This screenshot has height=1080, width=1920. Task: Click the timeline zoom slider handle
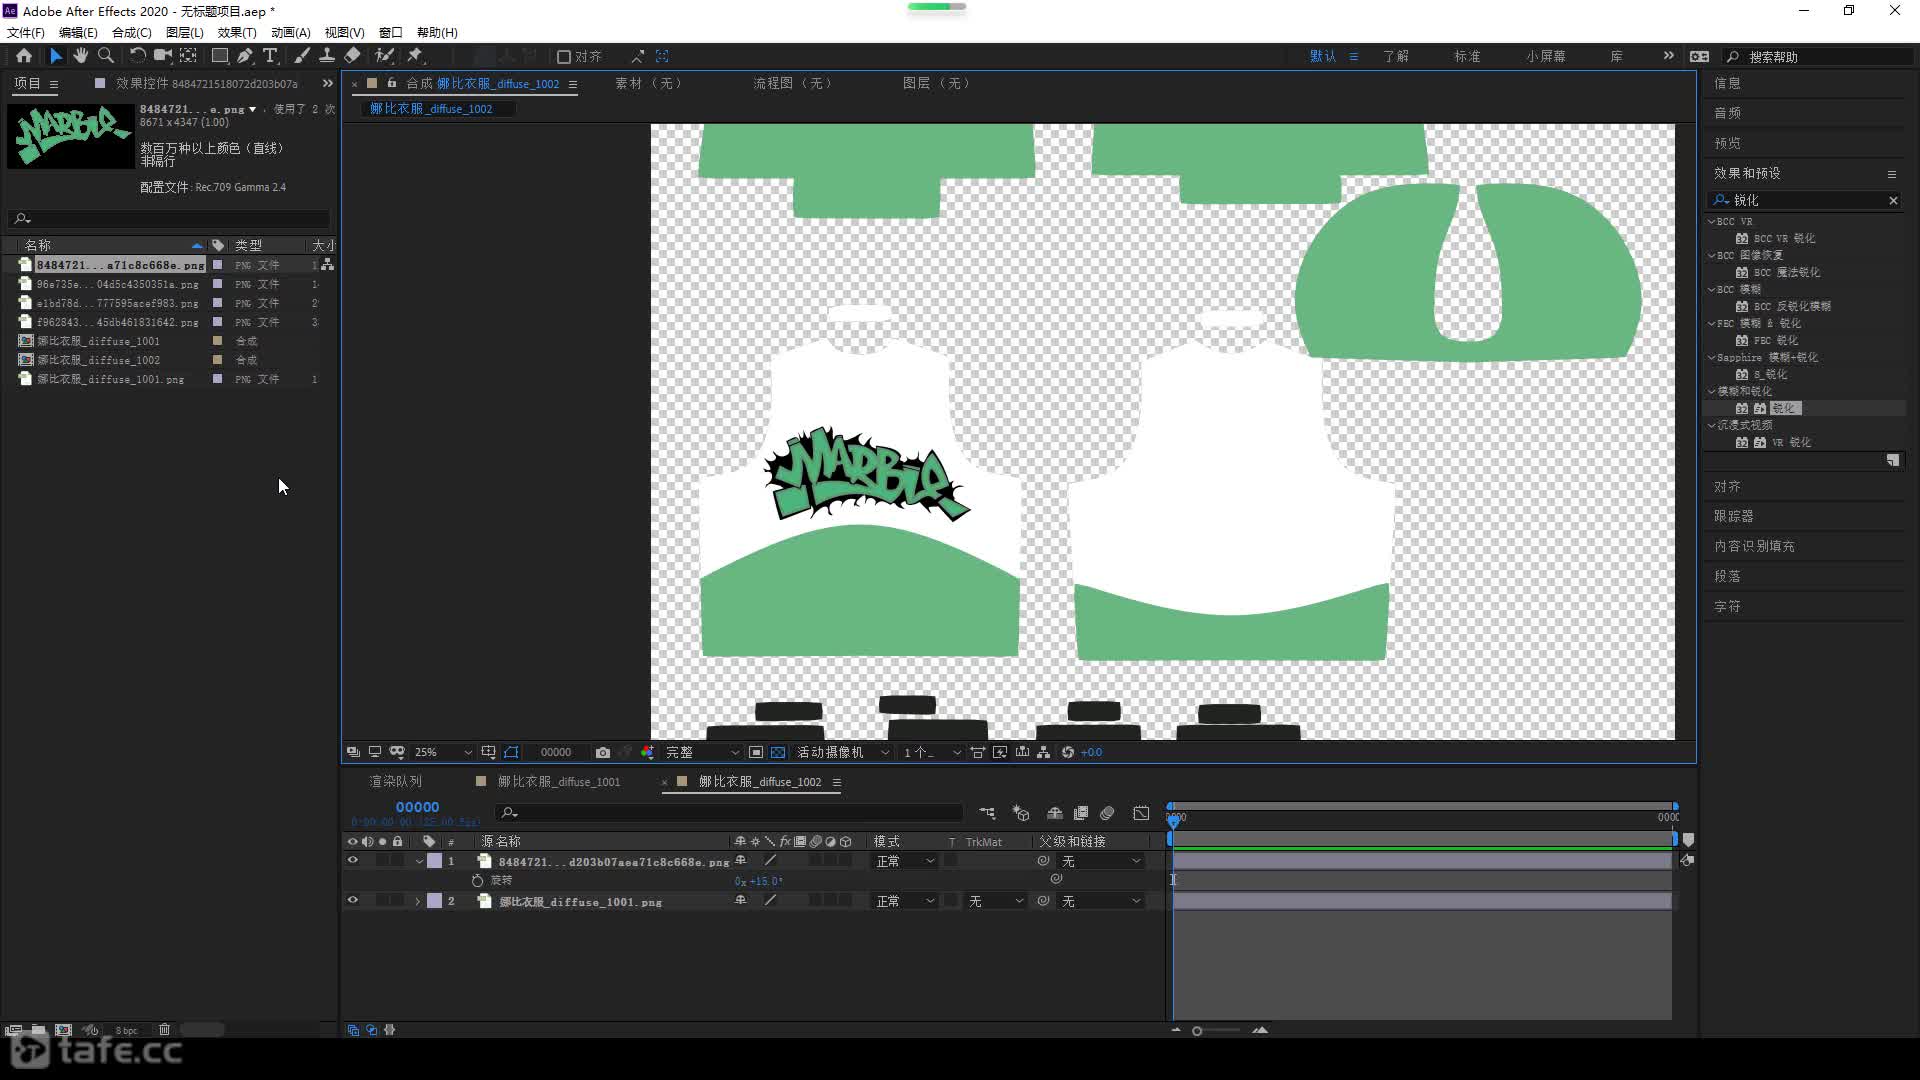pyautogui.click(x=1197, y=1030)
